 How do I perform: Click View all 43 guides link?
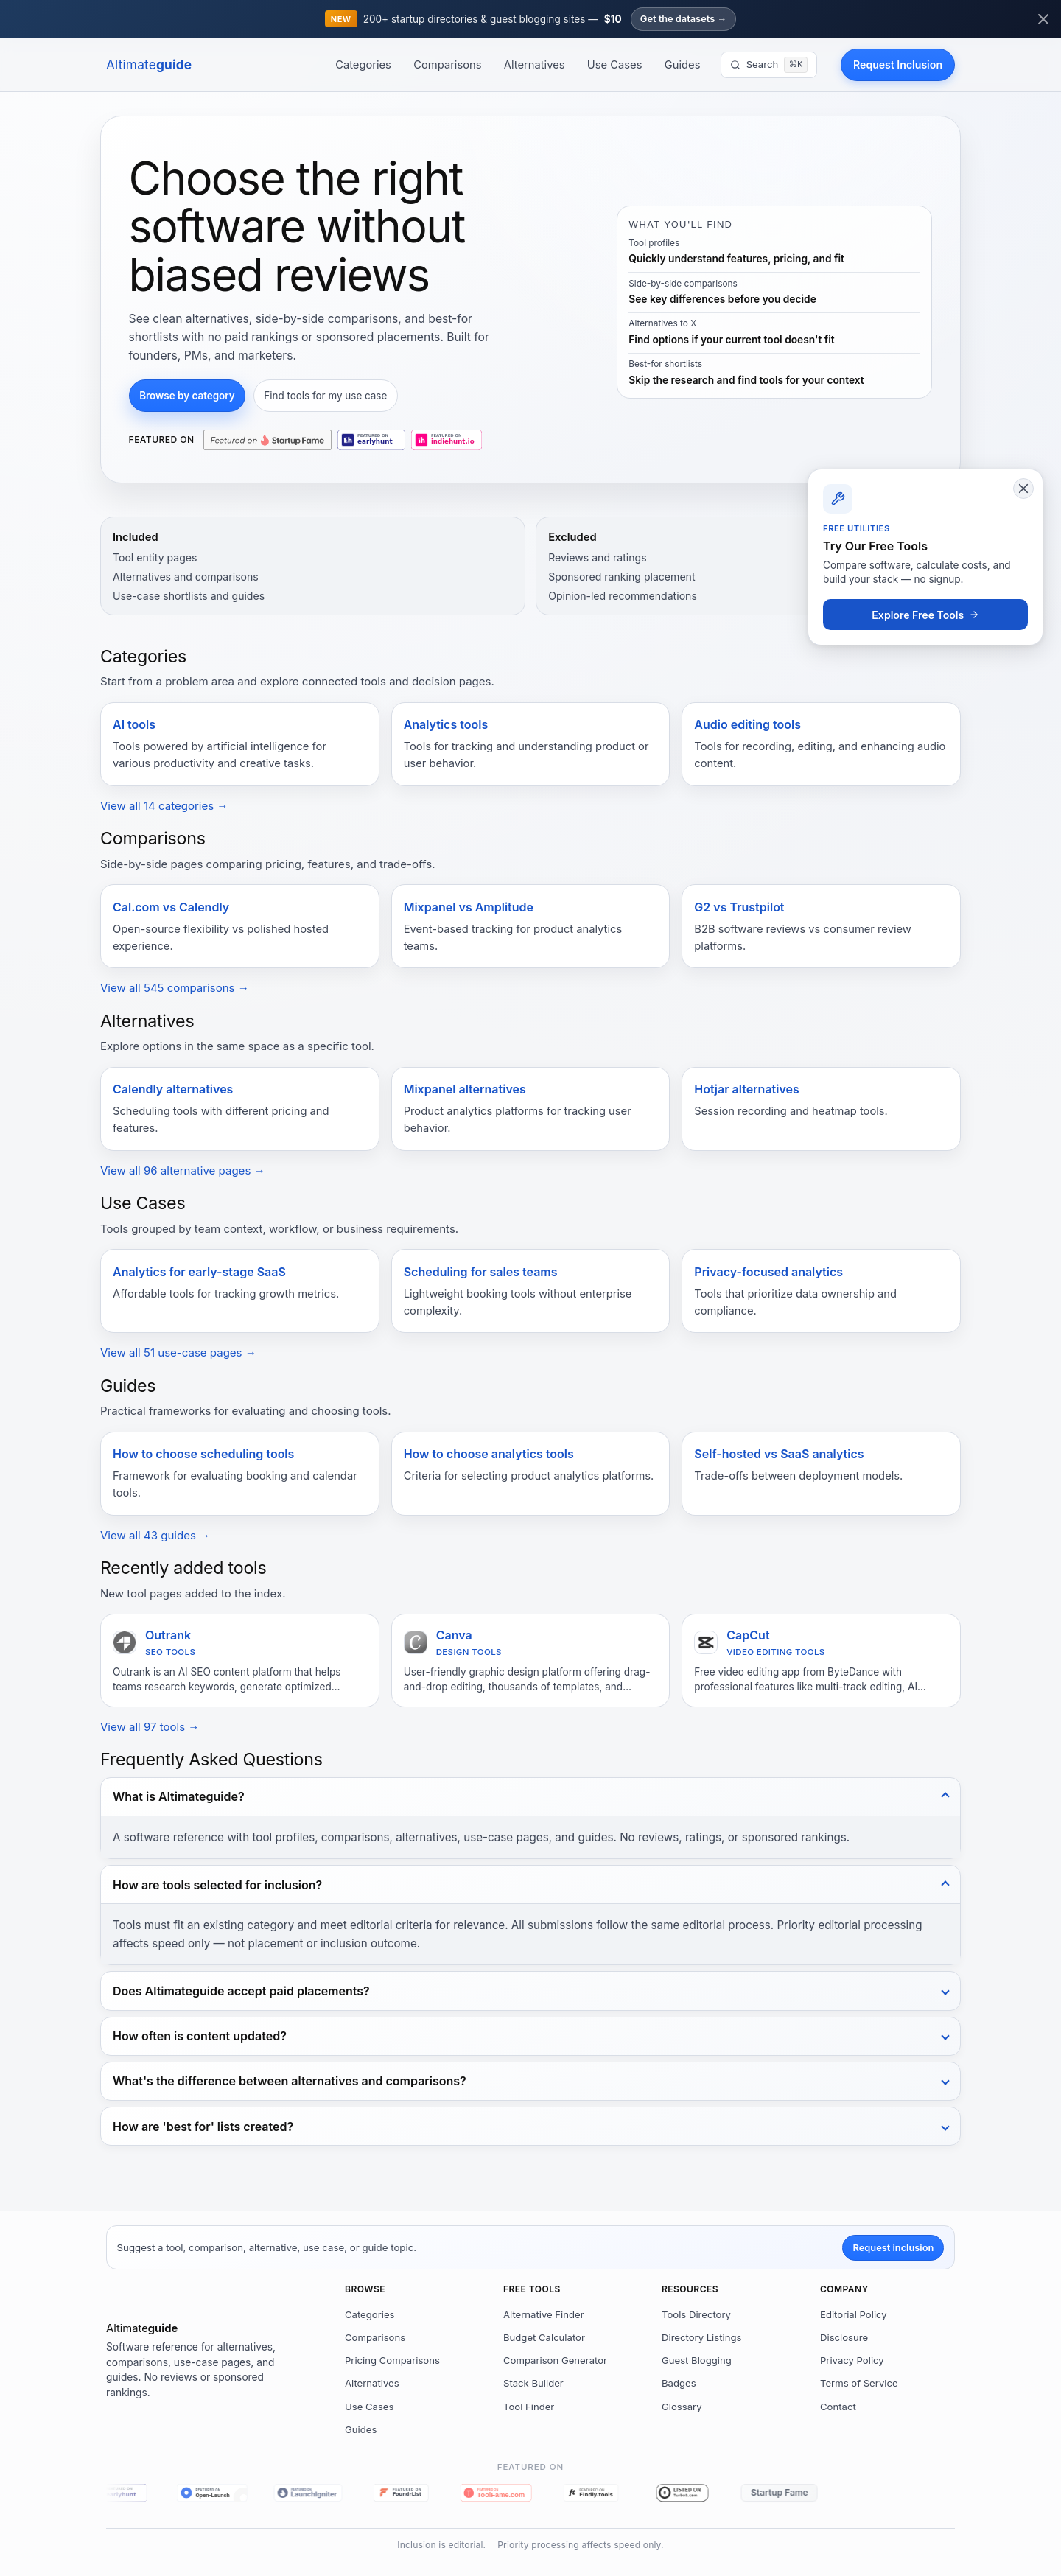[155, 1536]
